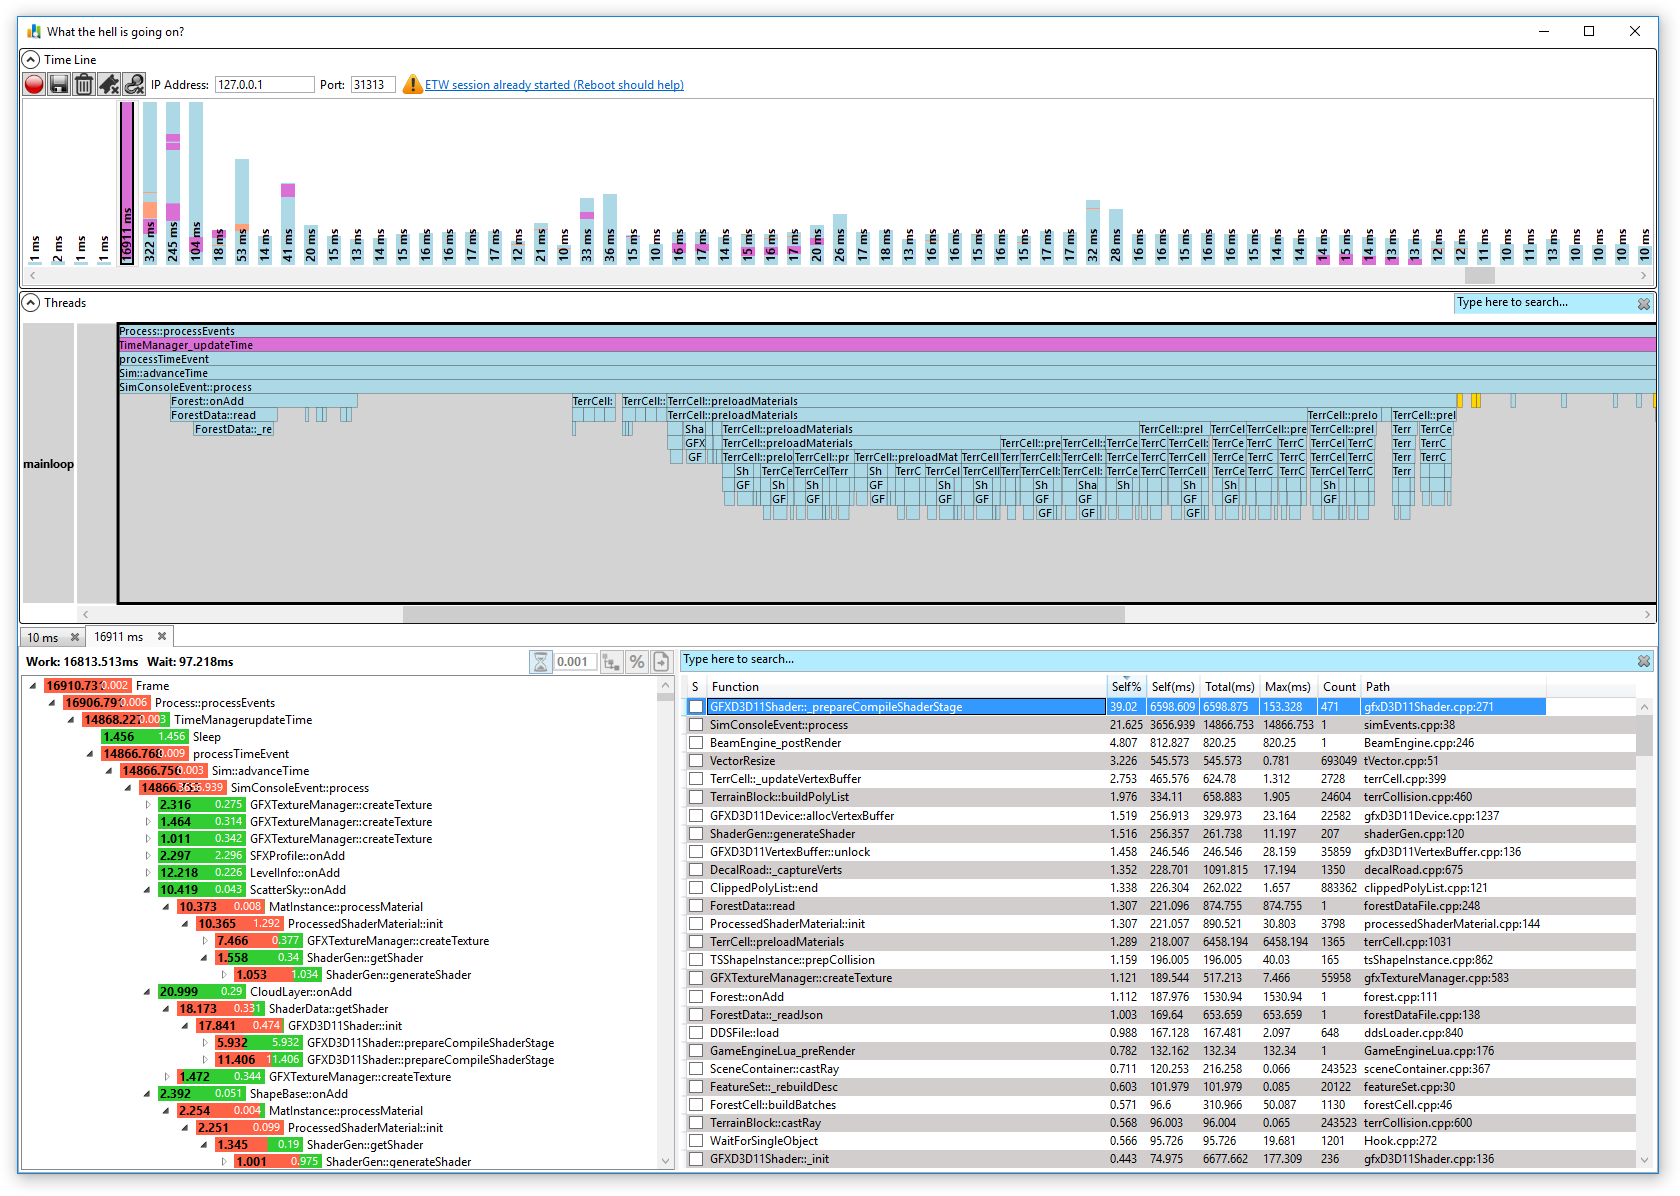Viewport: 1680px width, 1196px height.
Task: Click the floppy disk save icon
Action: coord(59,85)
